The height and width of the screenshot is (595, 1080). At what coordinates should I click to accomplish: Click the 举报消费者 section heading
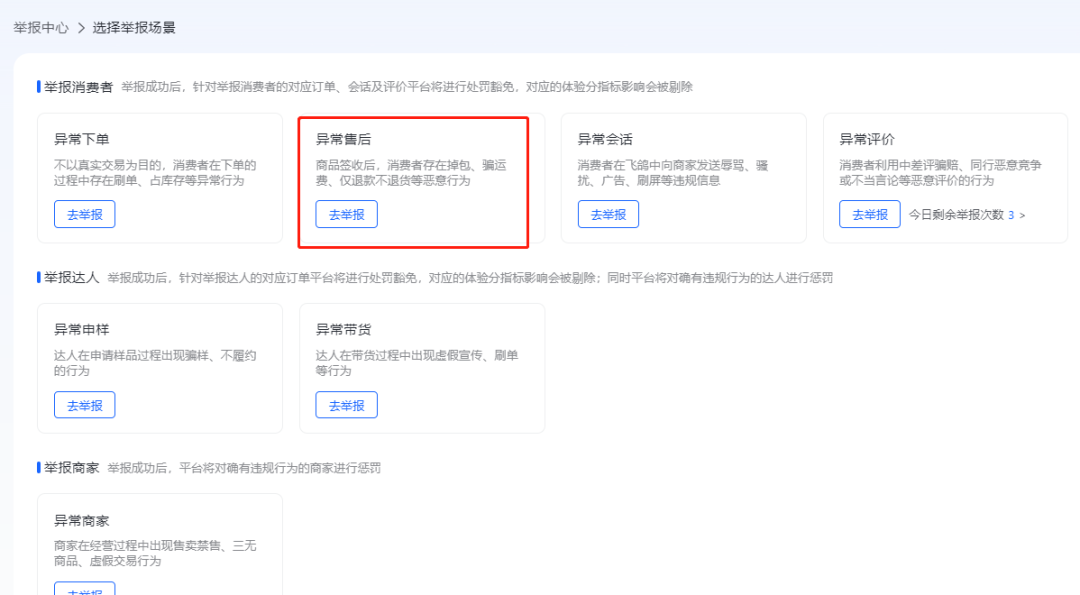pyautogui.click(x=78, y=87)
